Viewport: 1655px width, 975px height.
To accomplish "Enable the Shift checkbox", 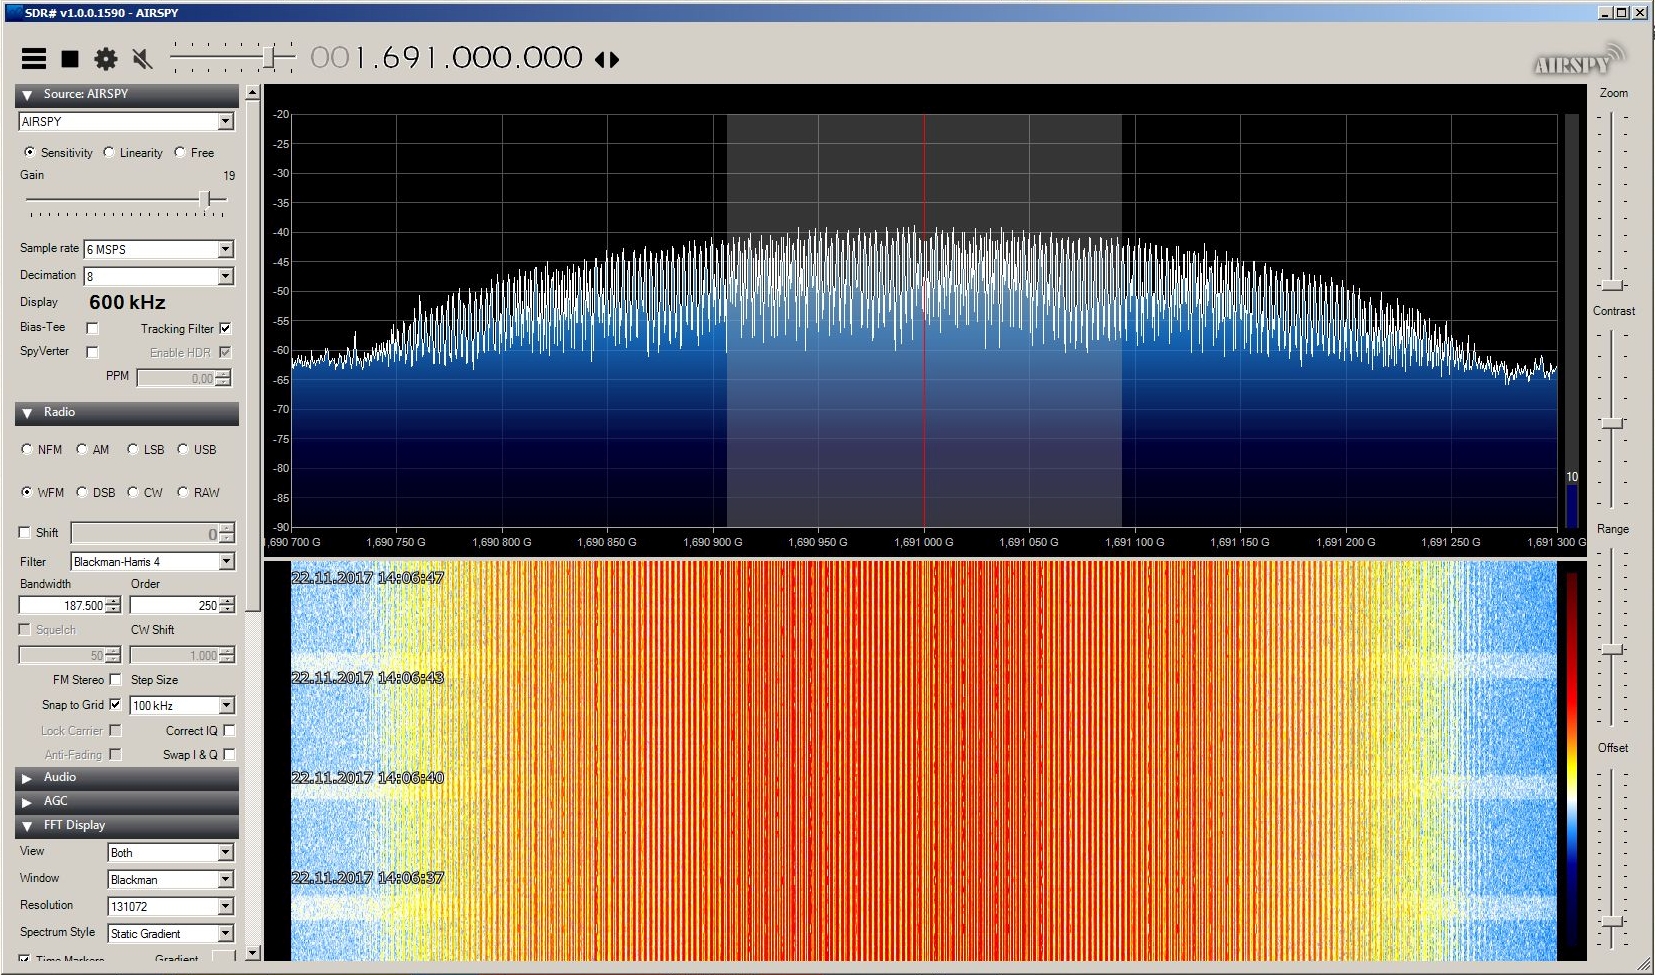I will point(25,532).
